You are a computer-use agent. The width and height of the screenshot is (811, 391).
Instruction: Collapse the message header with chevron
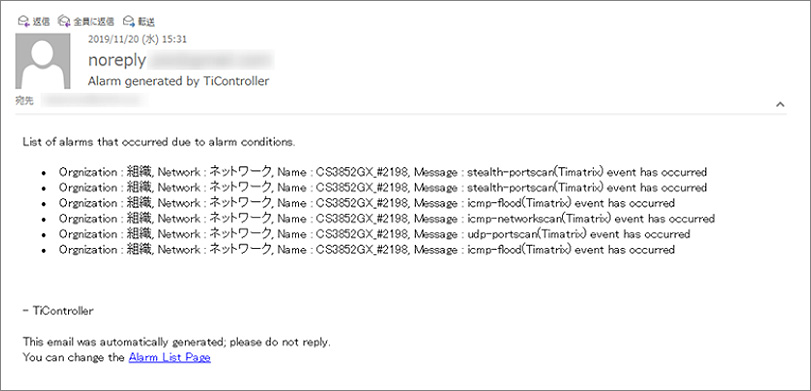[x=780, y=104]
